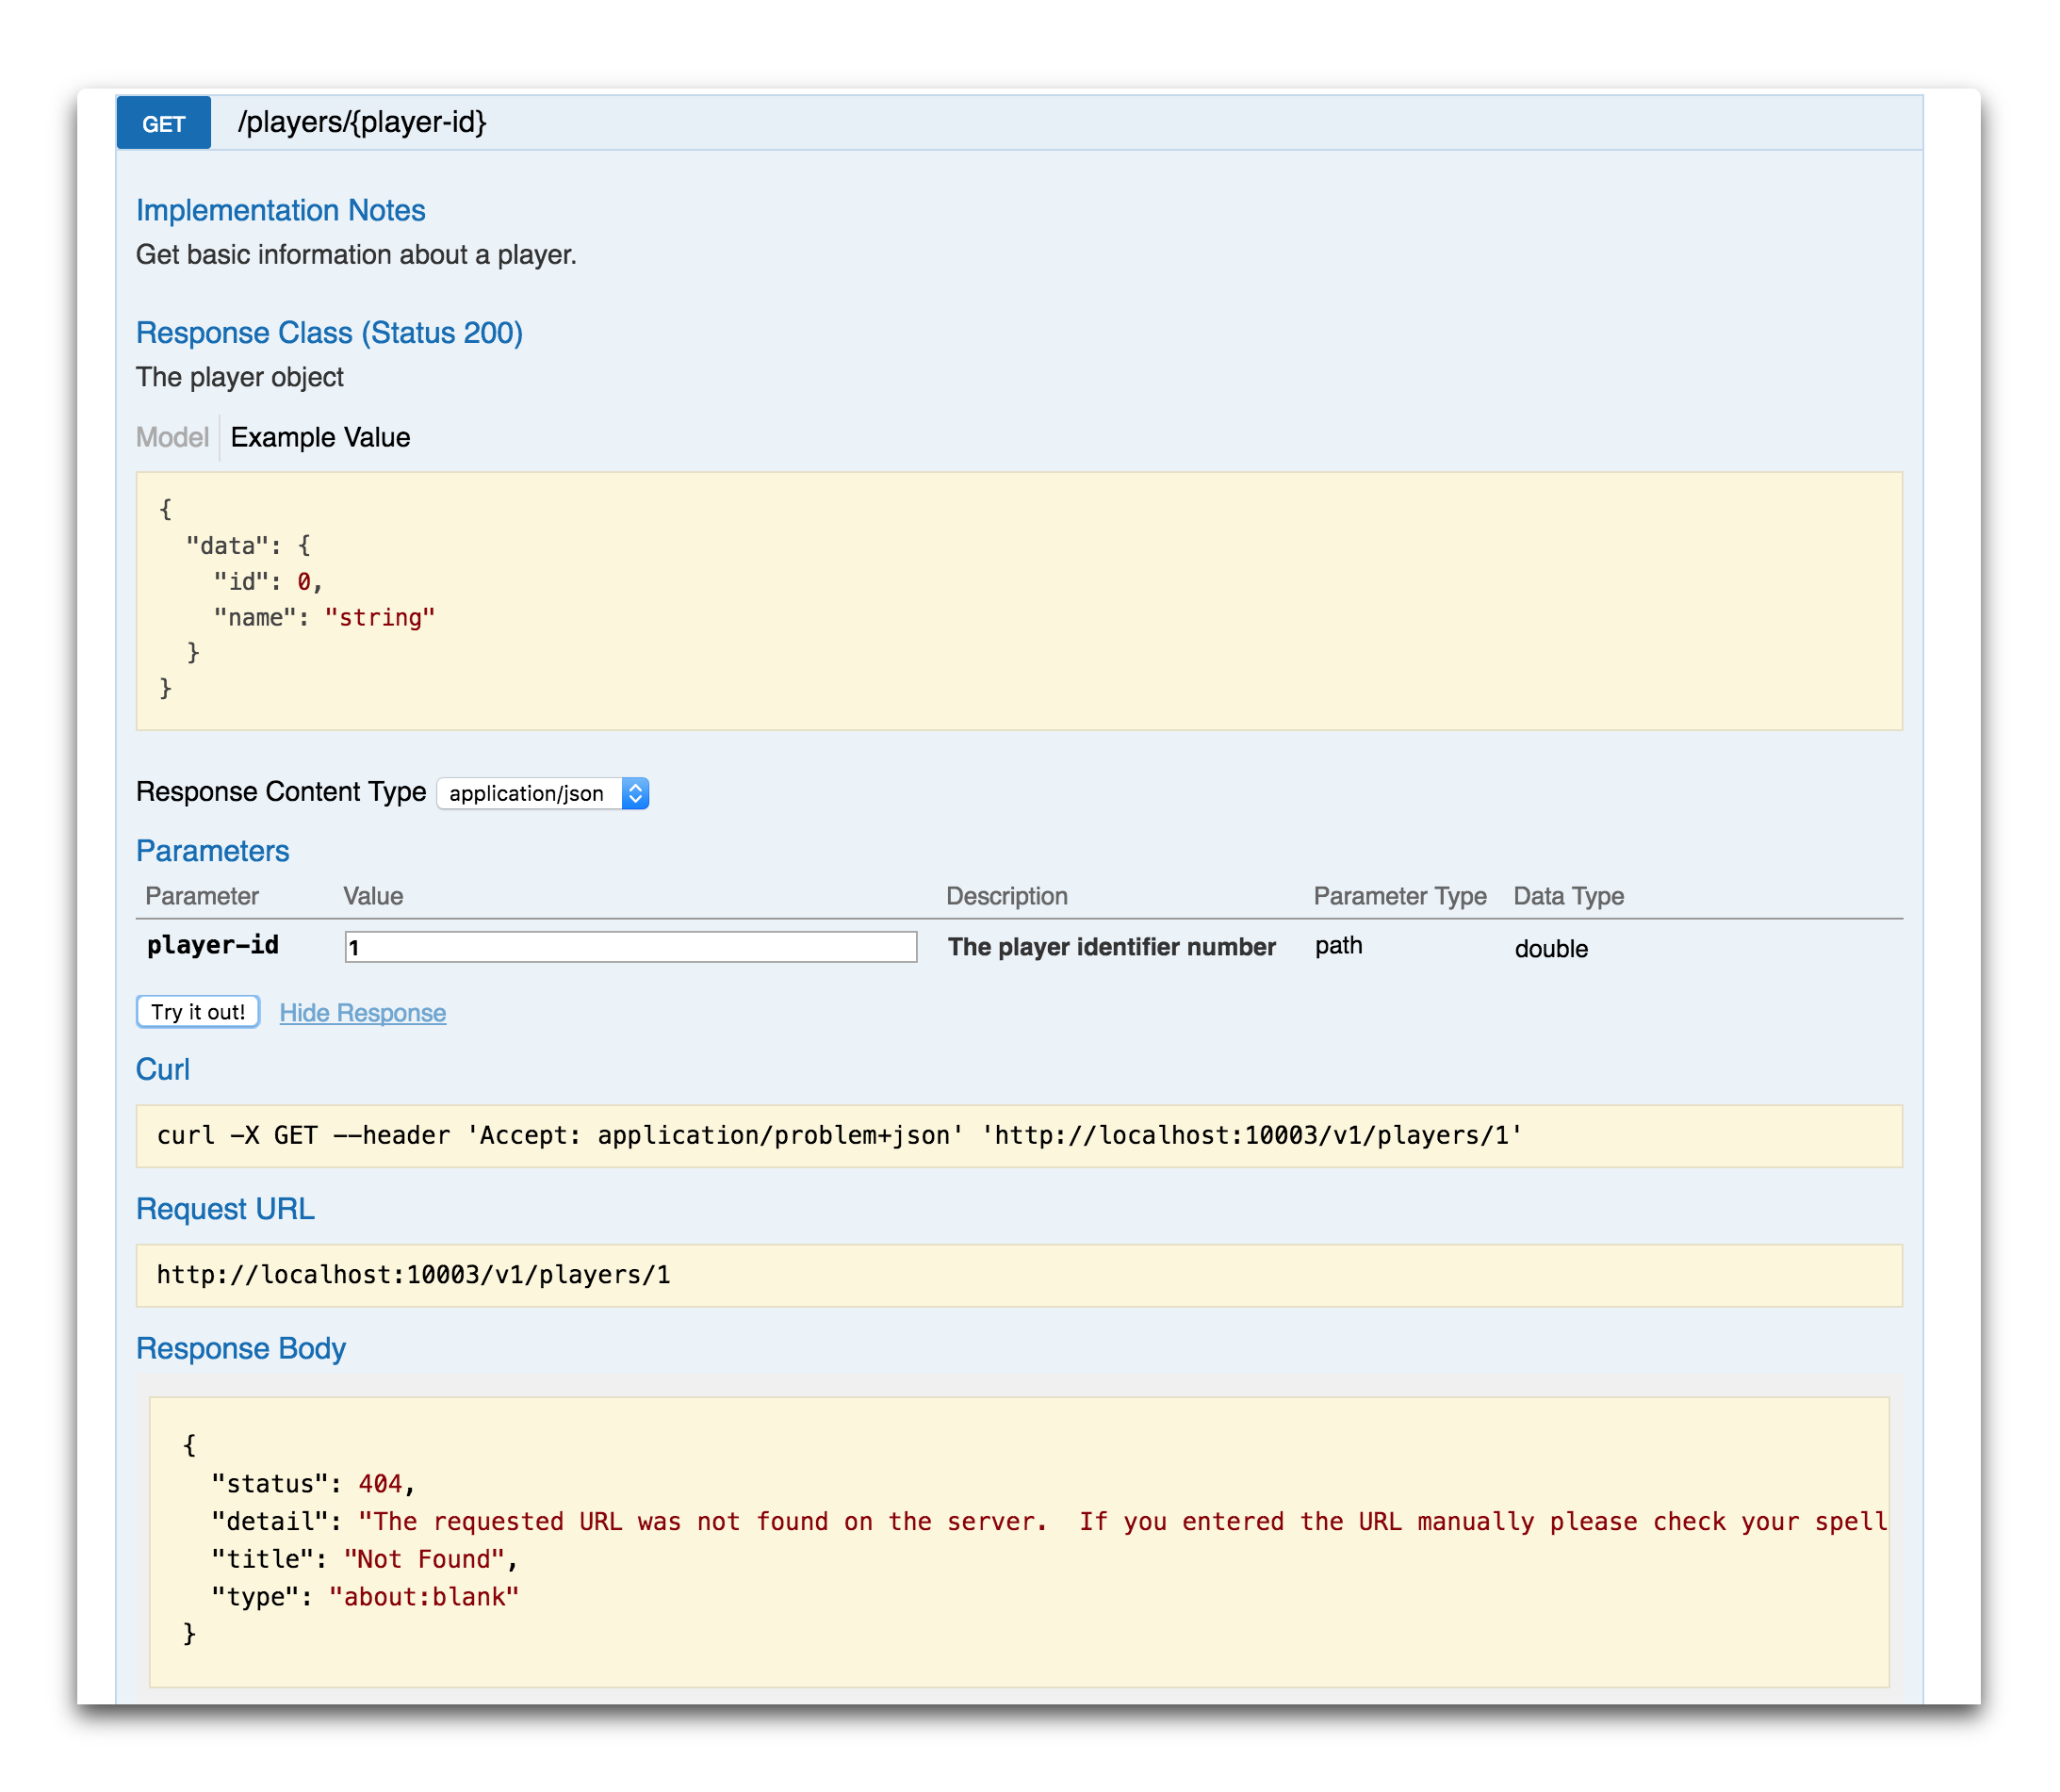The width and height of the screenshot is (2060, 1792).
Task: Click the curl command text box
Action: coord(1018,1135)
